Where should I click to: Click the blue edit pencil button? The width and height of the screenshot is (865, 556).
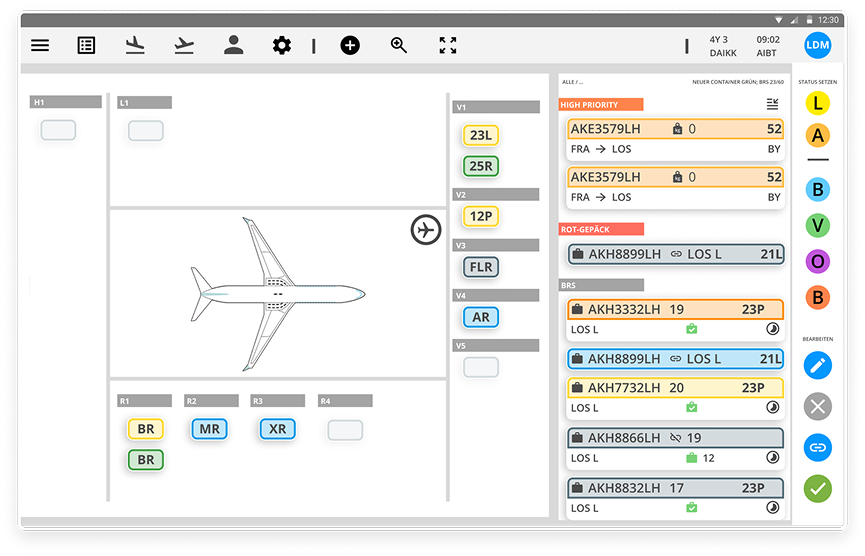(x=818, y=365)
